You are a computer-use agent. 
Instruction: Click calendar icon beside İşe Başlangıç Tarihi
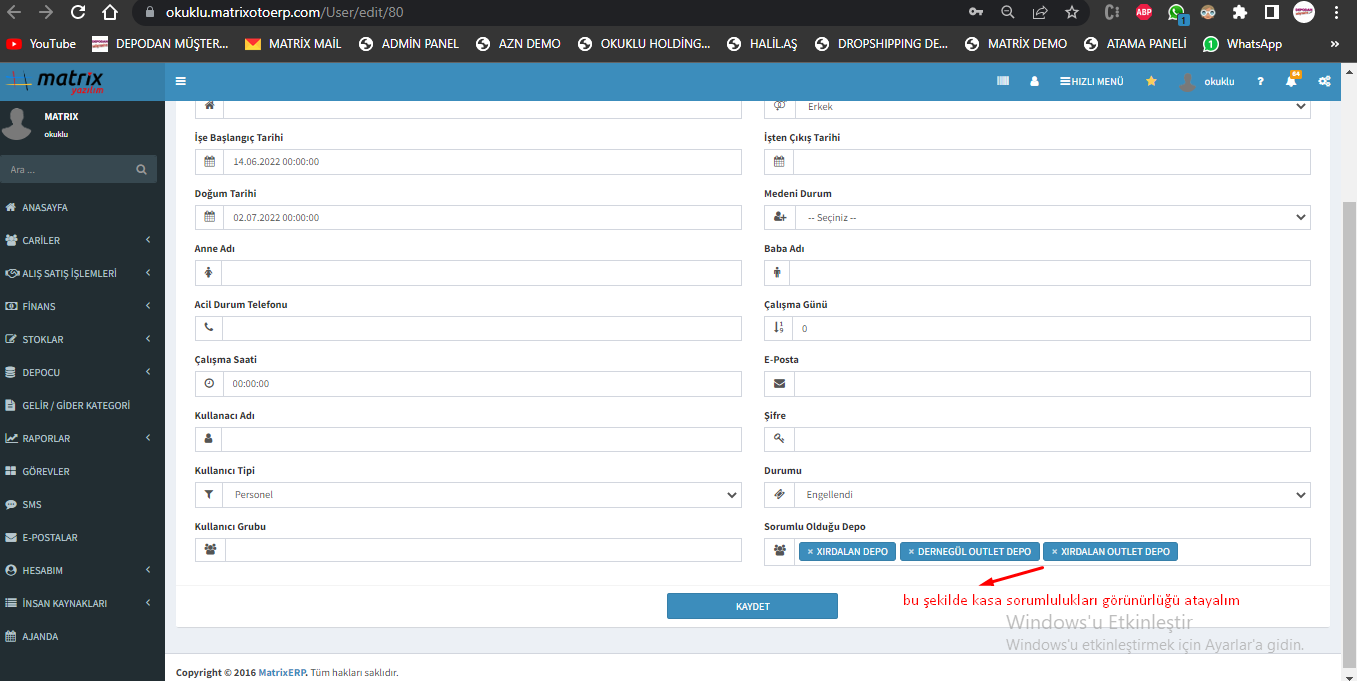pos(209,162)
